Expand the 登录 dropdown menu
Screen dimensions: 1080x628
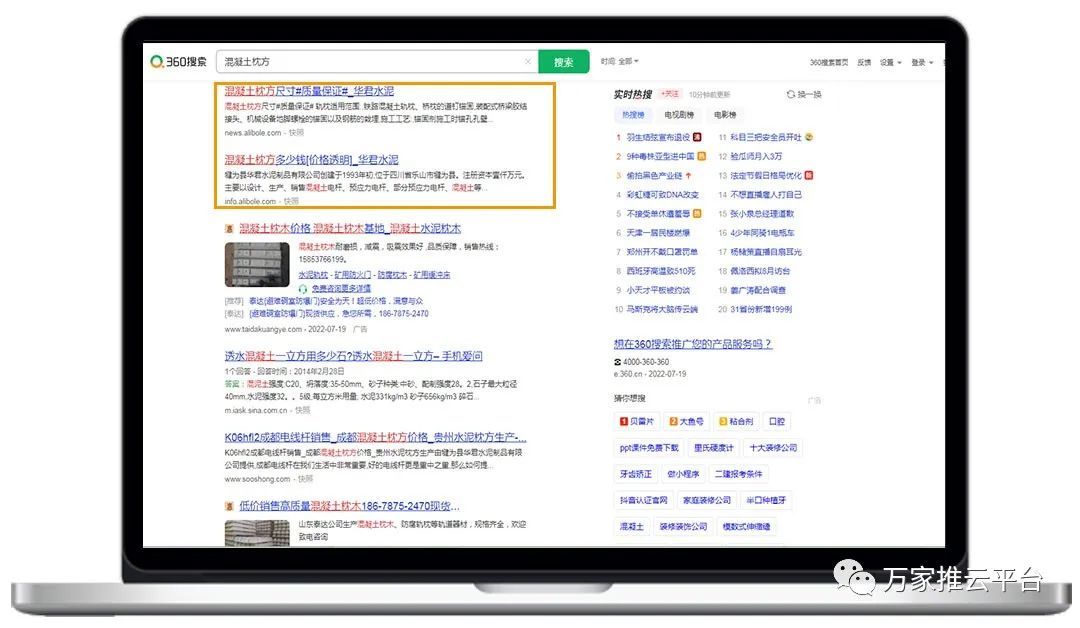click(x=920, y=62)
